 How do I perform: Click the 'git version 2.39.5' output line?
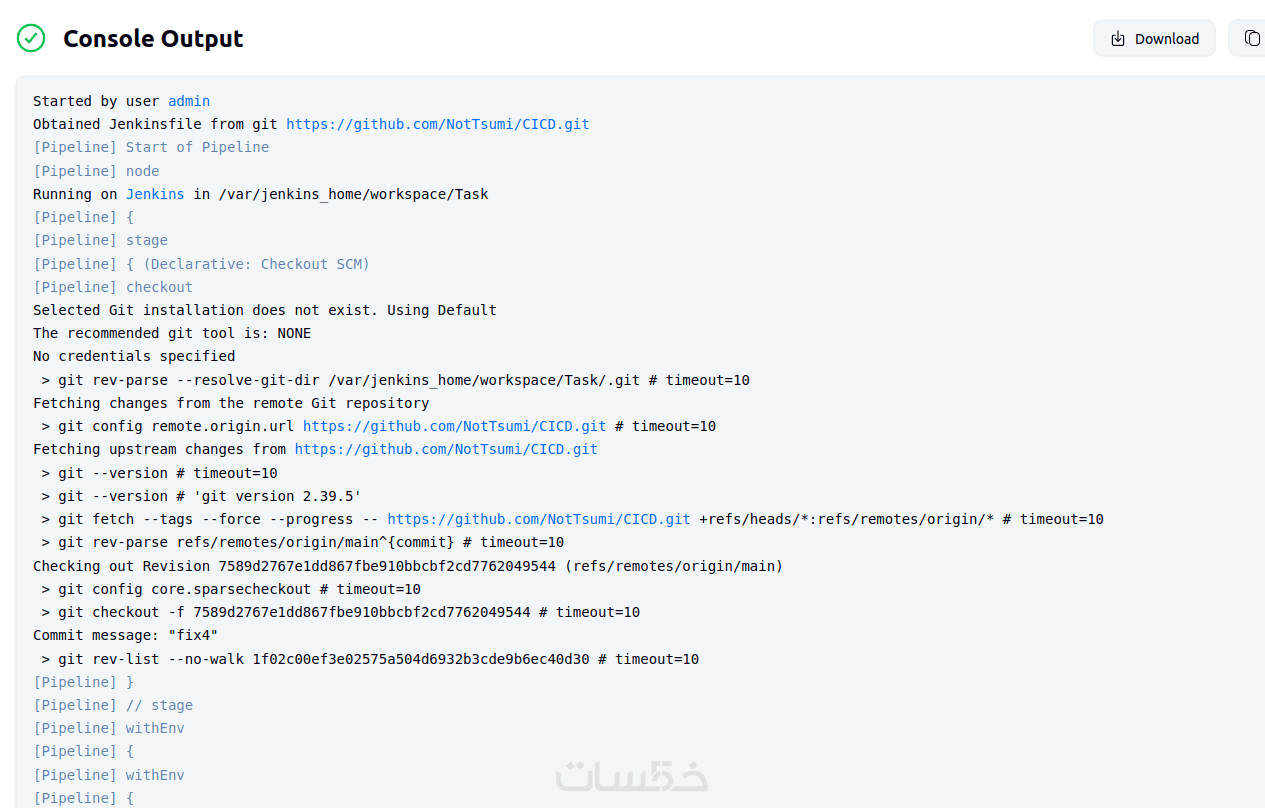[201, 496]
